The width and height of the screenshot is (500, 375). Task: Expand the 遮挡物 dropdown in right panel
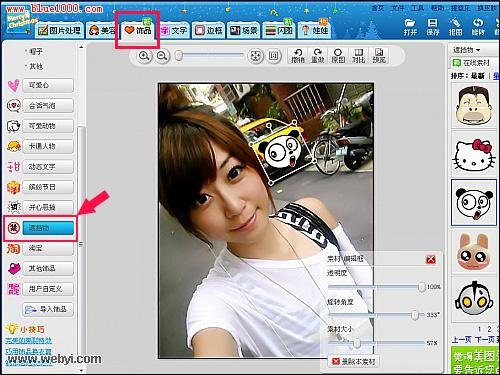coord(466,50)
